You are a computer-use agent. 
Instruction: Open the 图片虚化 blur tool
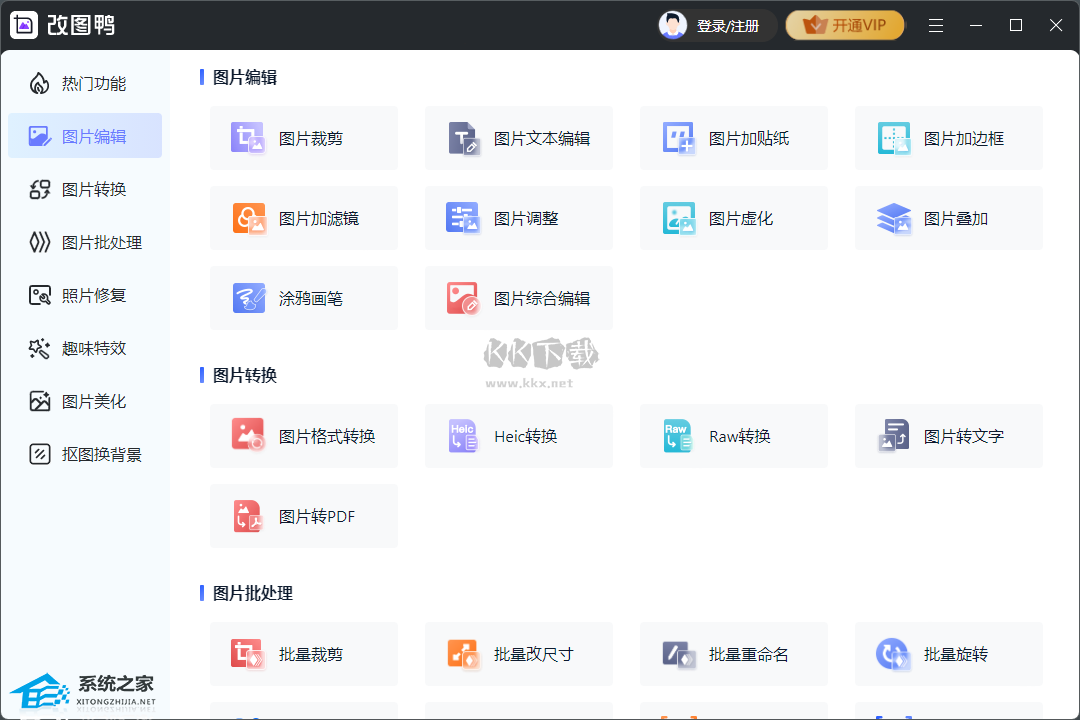pyautogui.click(x=733, y=218)
